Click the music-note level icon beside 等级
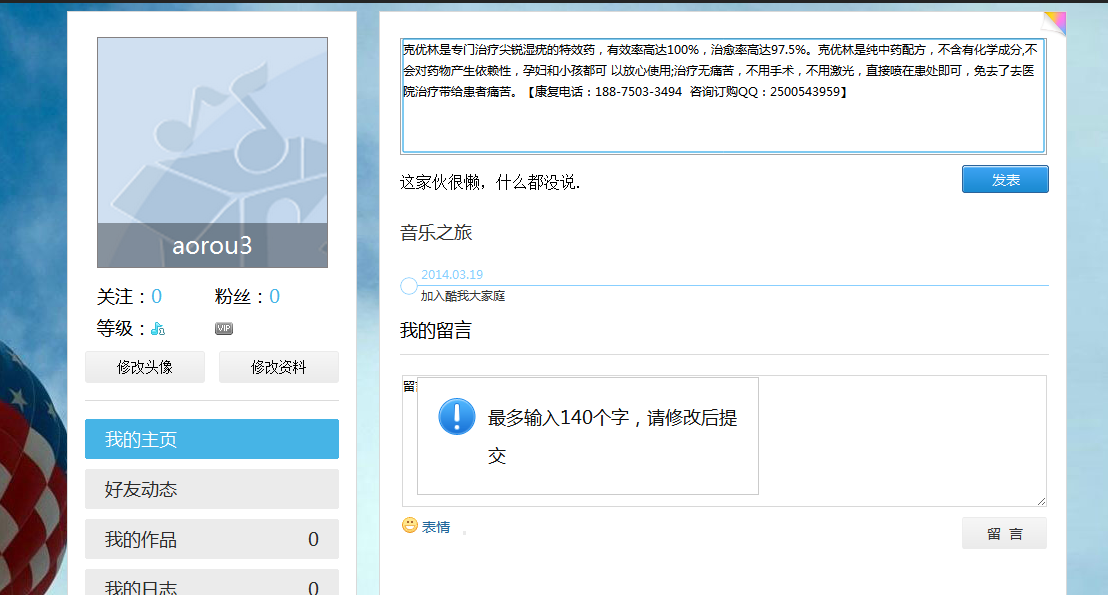Image resolution: width=1108 pixels, height=595 pixels. 157,327
